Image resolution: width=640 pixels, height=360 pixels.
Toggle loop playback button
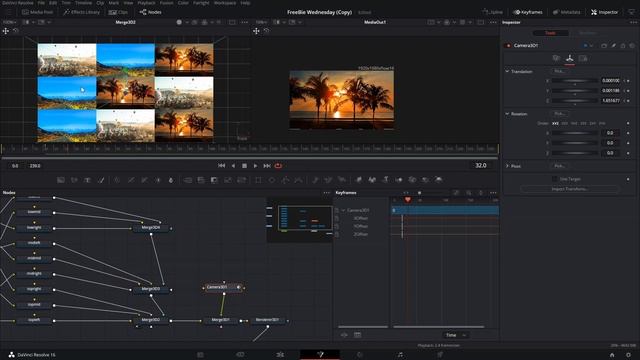[278, 166]
